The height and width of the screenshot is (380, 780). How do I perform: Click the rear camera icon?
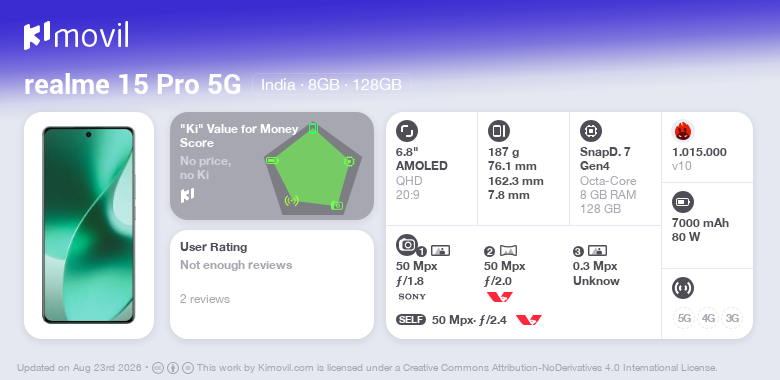(406, 245)
